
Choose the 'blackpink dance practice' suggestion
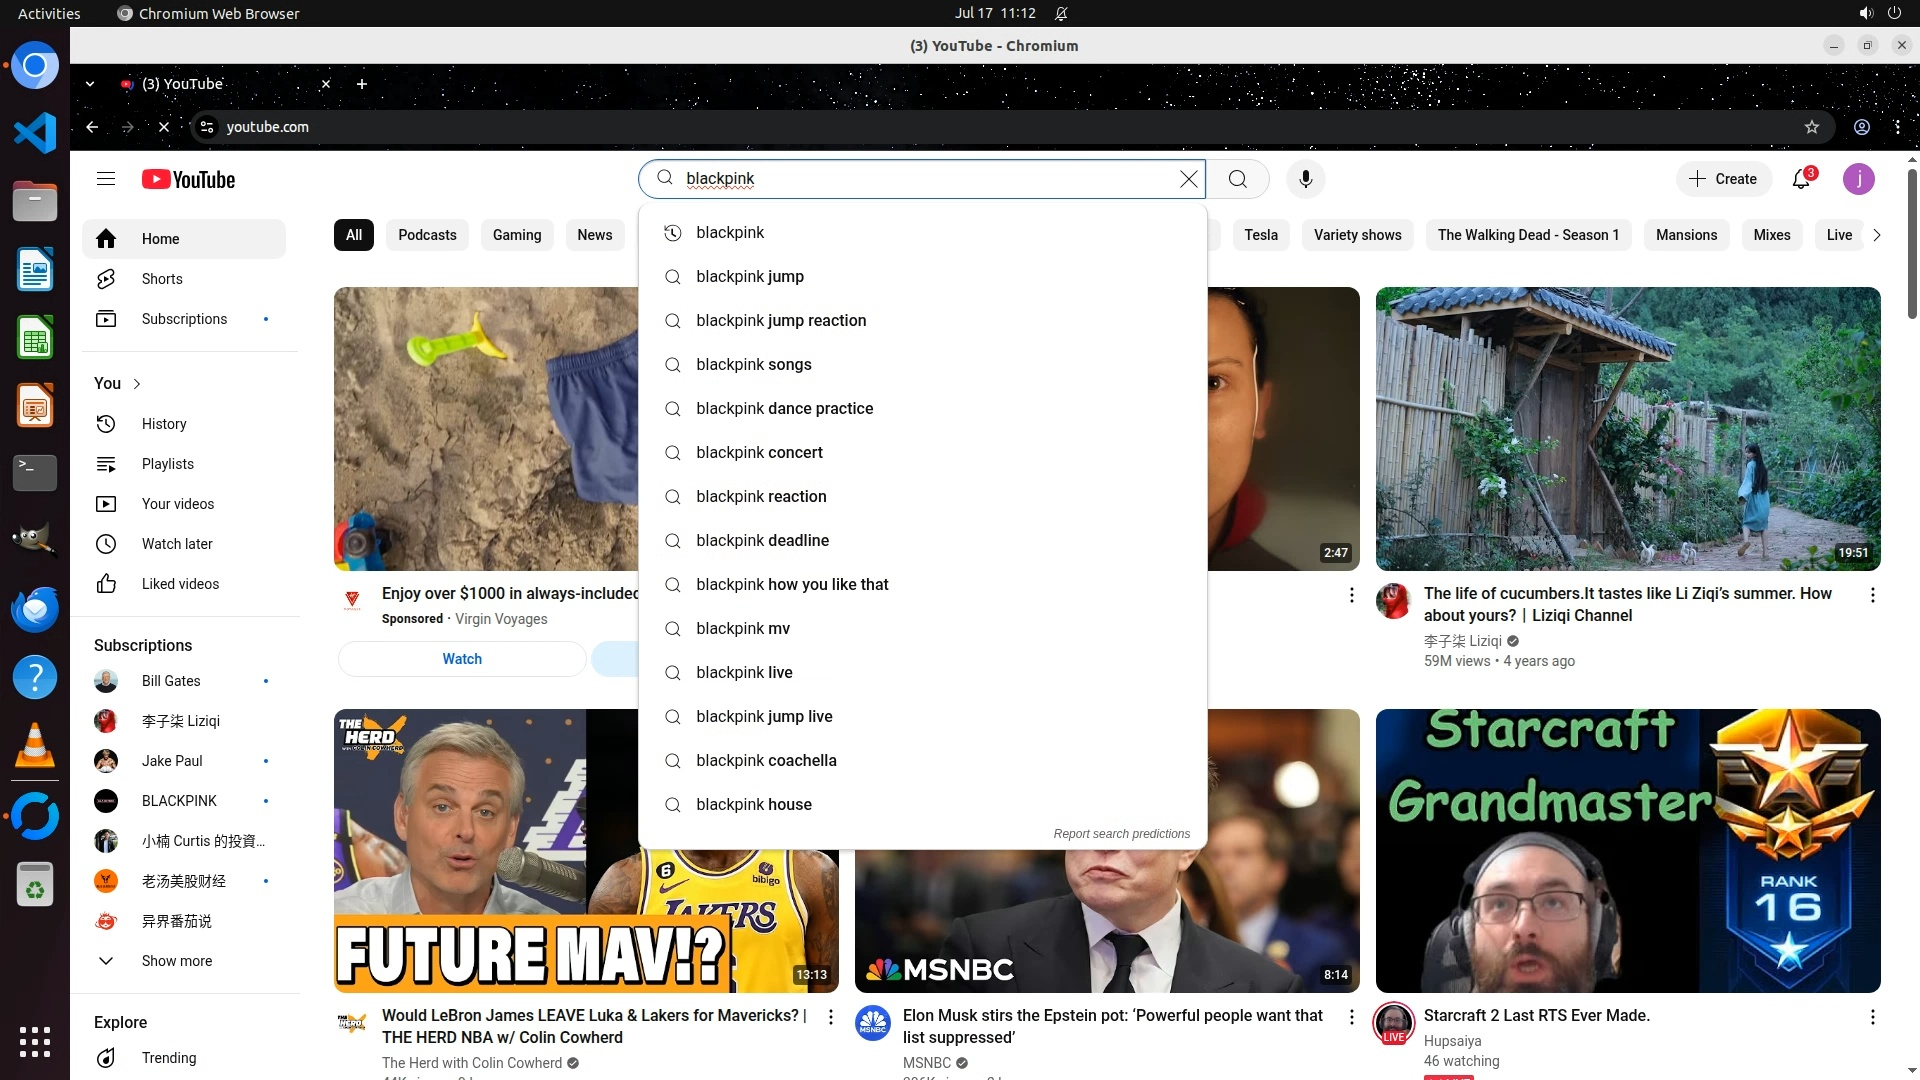784,408
